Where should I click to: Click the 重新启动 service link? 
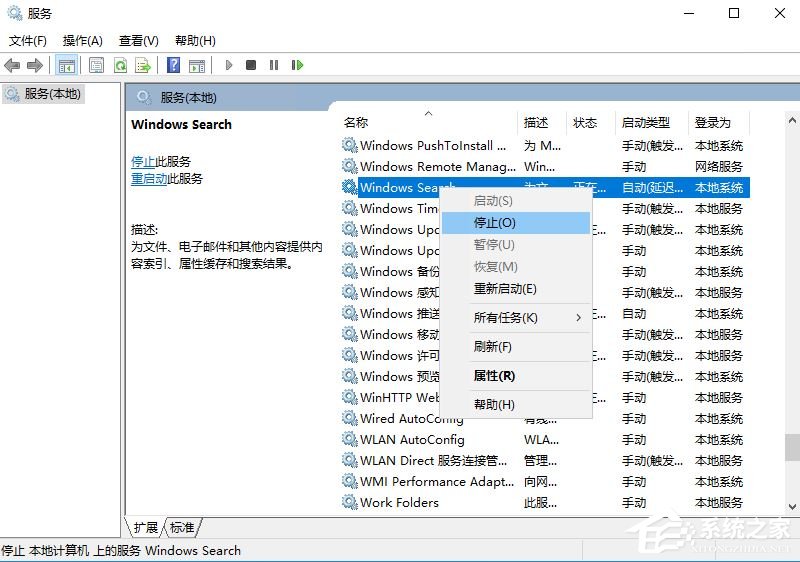point(149,179)
